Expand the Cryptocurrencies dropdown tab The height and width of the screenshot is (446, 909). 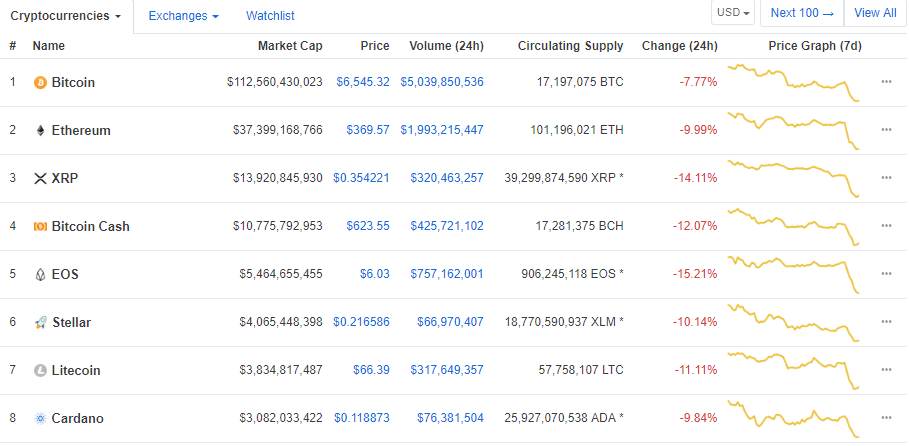click(x=66, y=16)
